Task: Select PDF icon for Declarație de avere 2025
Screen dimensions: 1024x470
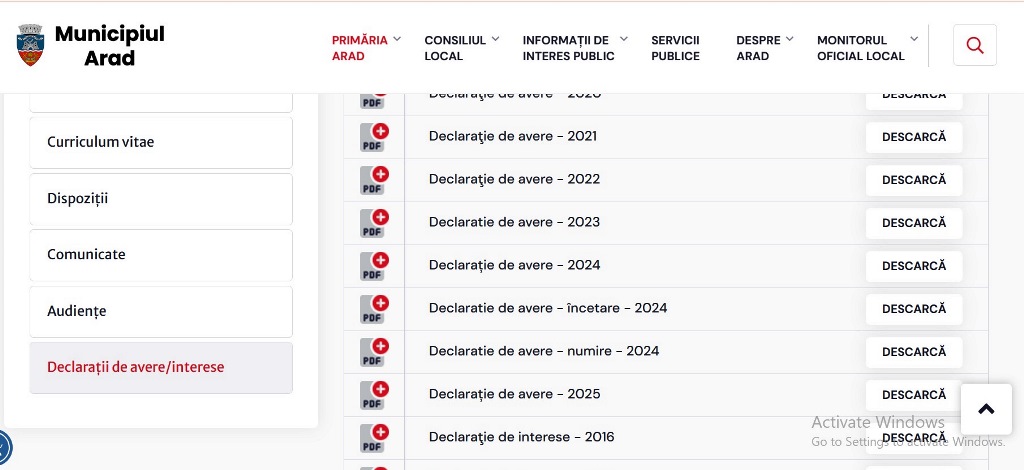Action: point(374,395)
